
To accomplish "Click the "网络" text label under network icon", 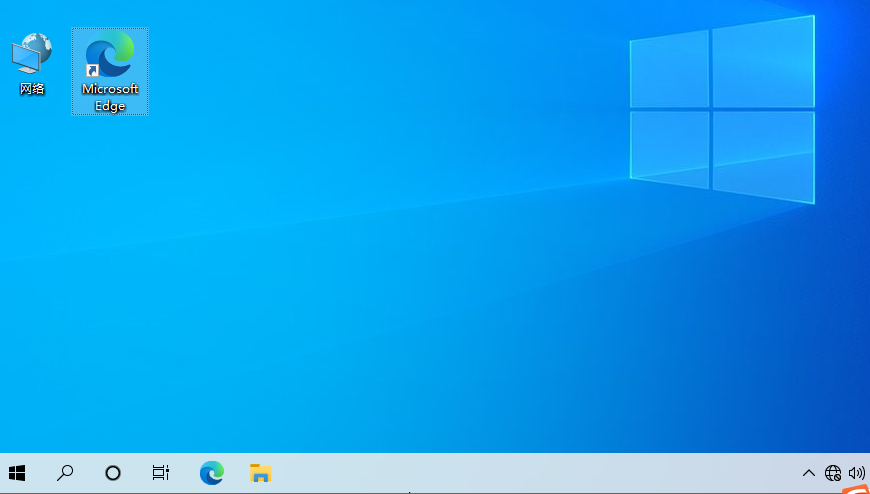I will pos(32,89).
